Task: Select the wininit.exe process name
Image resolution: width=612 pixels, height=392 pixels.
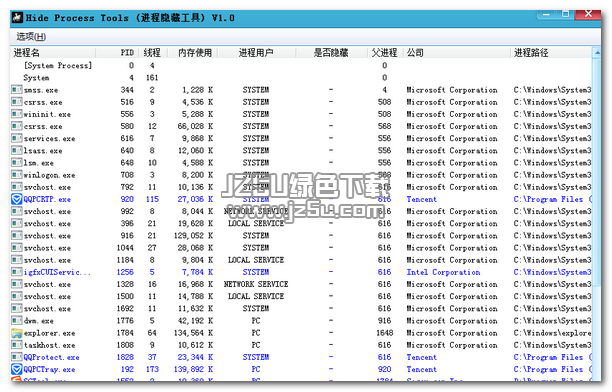Action: (47, 114)
